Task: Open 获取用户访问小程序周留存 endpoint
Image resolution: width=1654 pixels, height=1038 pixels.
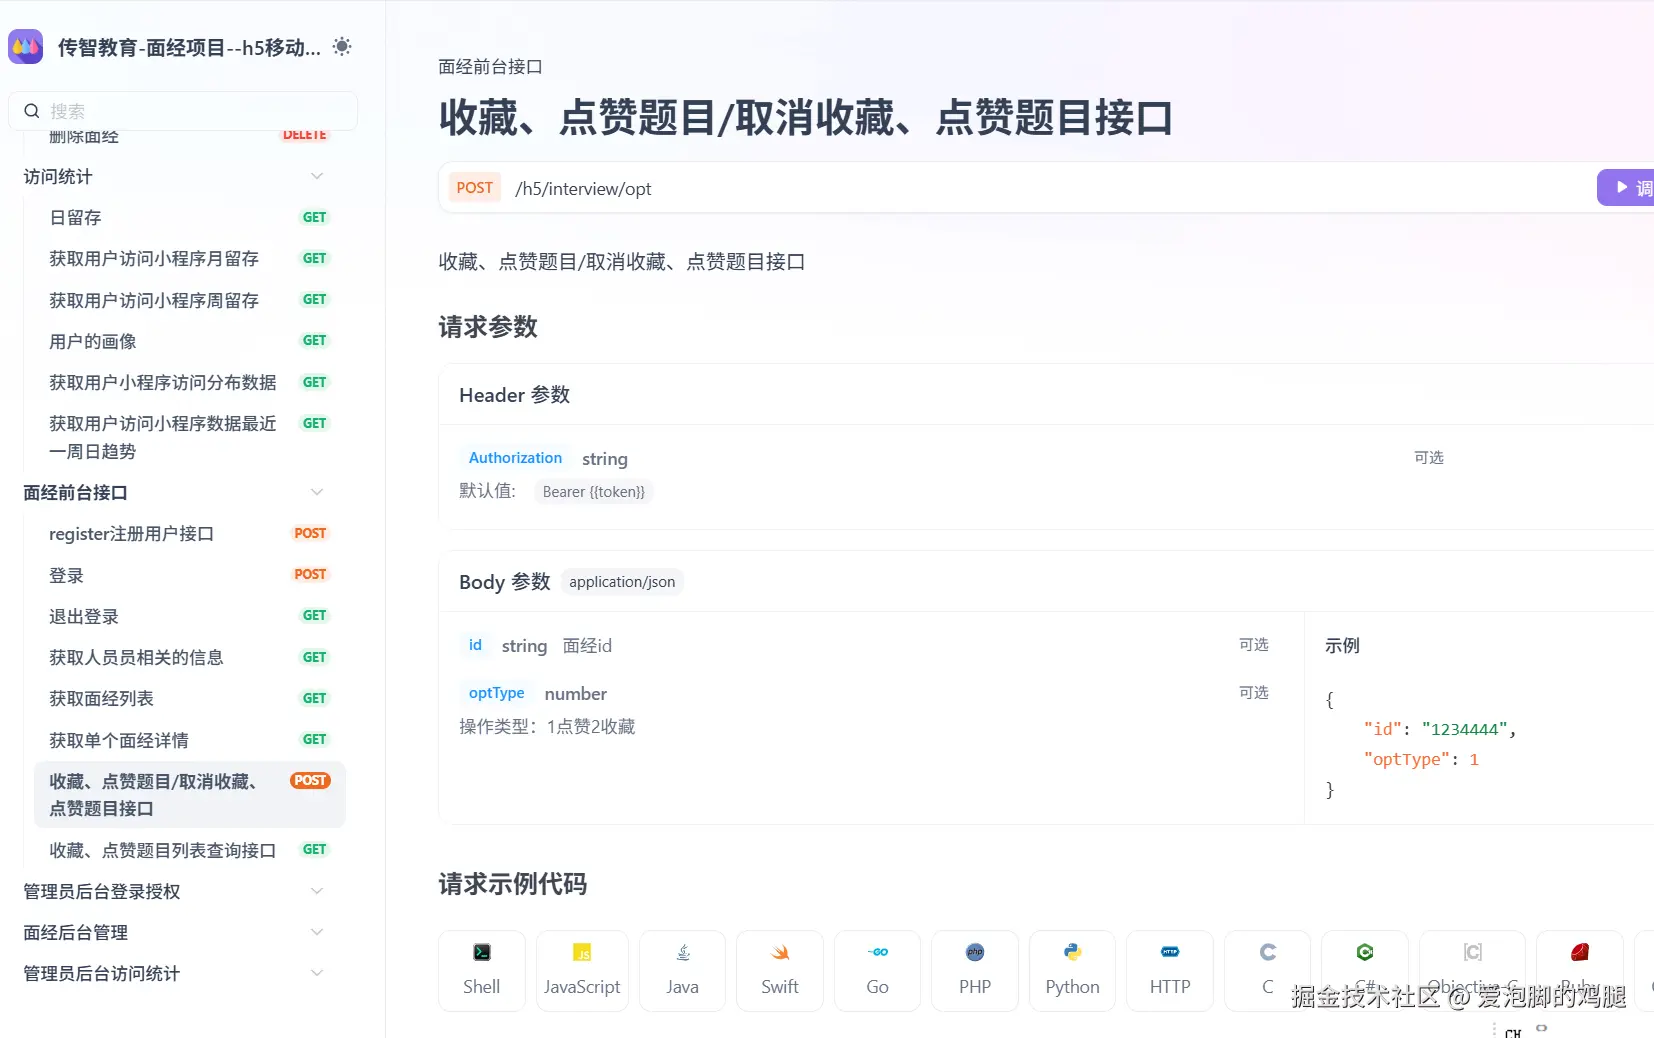Action: coord(190,300)
